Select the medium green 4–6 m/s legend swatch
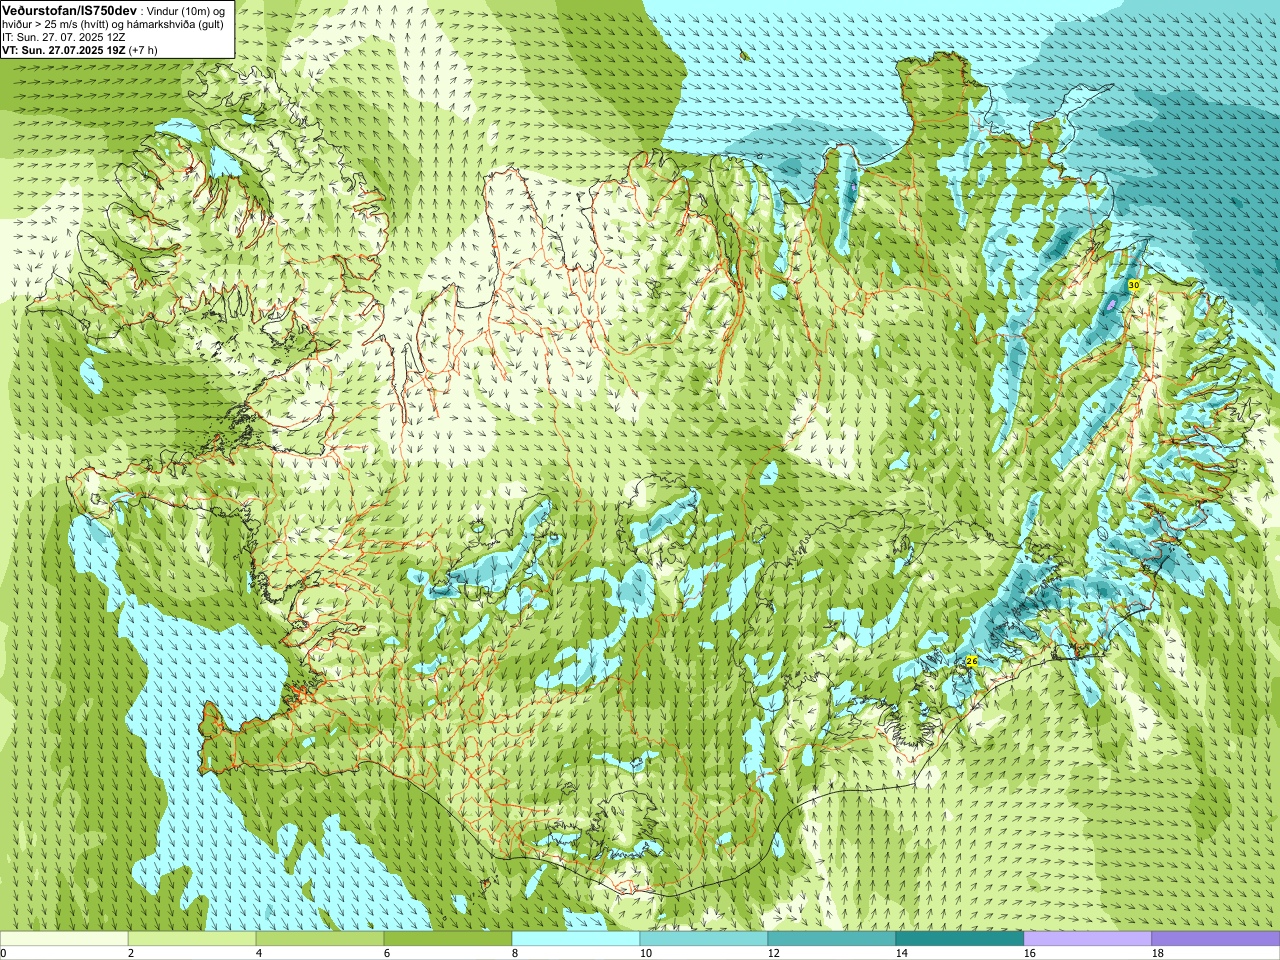 click(x=320, y=939)
